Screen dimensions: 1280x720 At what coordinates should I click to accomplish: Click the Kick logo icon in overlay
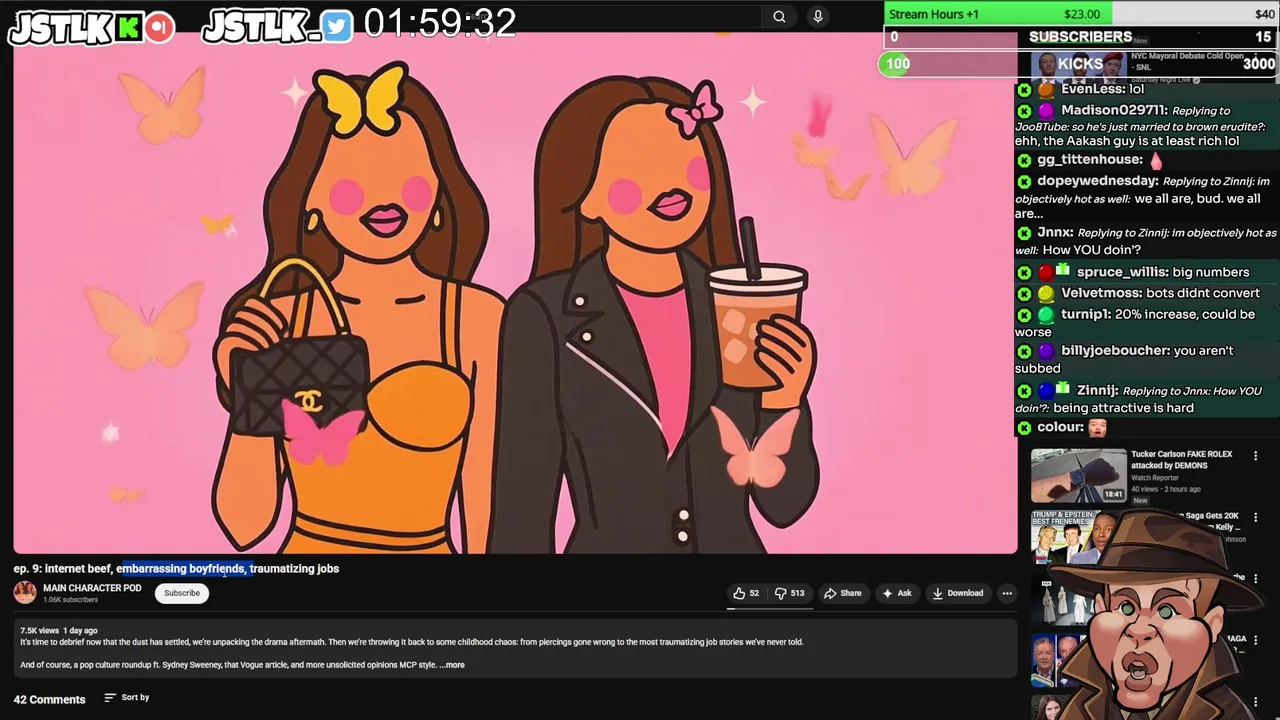(129, 28)
